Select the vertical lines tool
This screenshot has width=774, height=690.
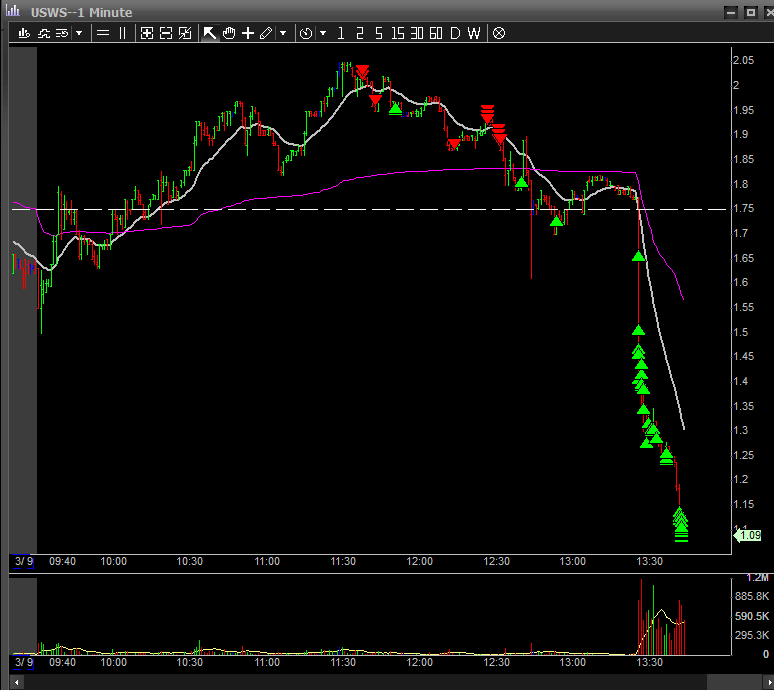pyautogui.click(x=122, y=33)
